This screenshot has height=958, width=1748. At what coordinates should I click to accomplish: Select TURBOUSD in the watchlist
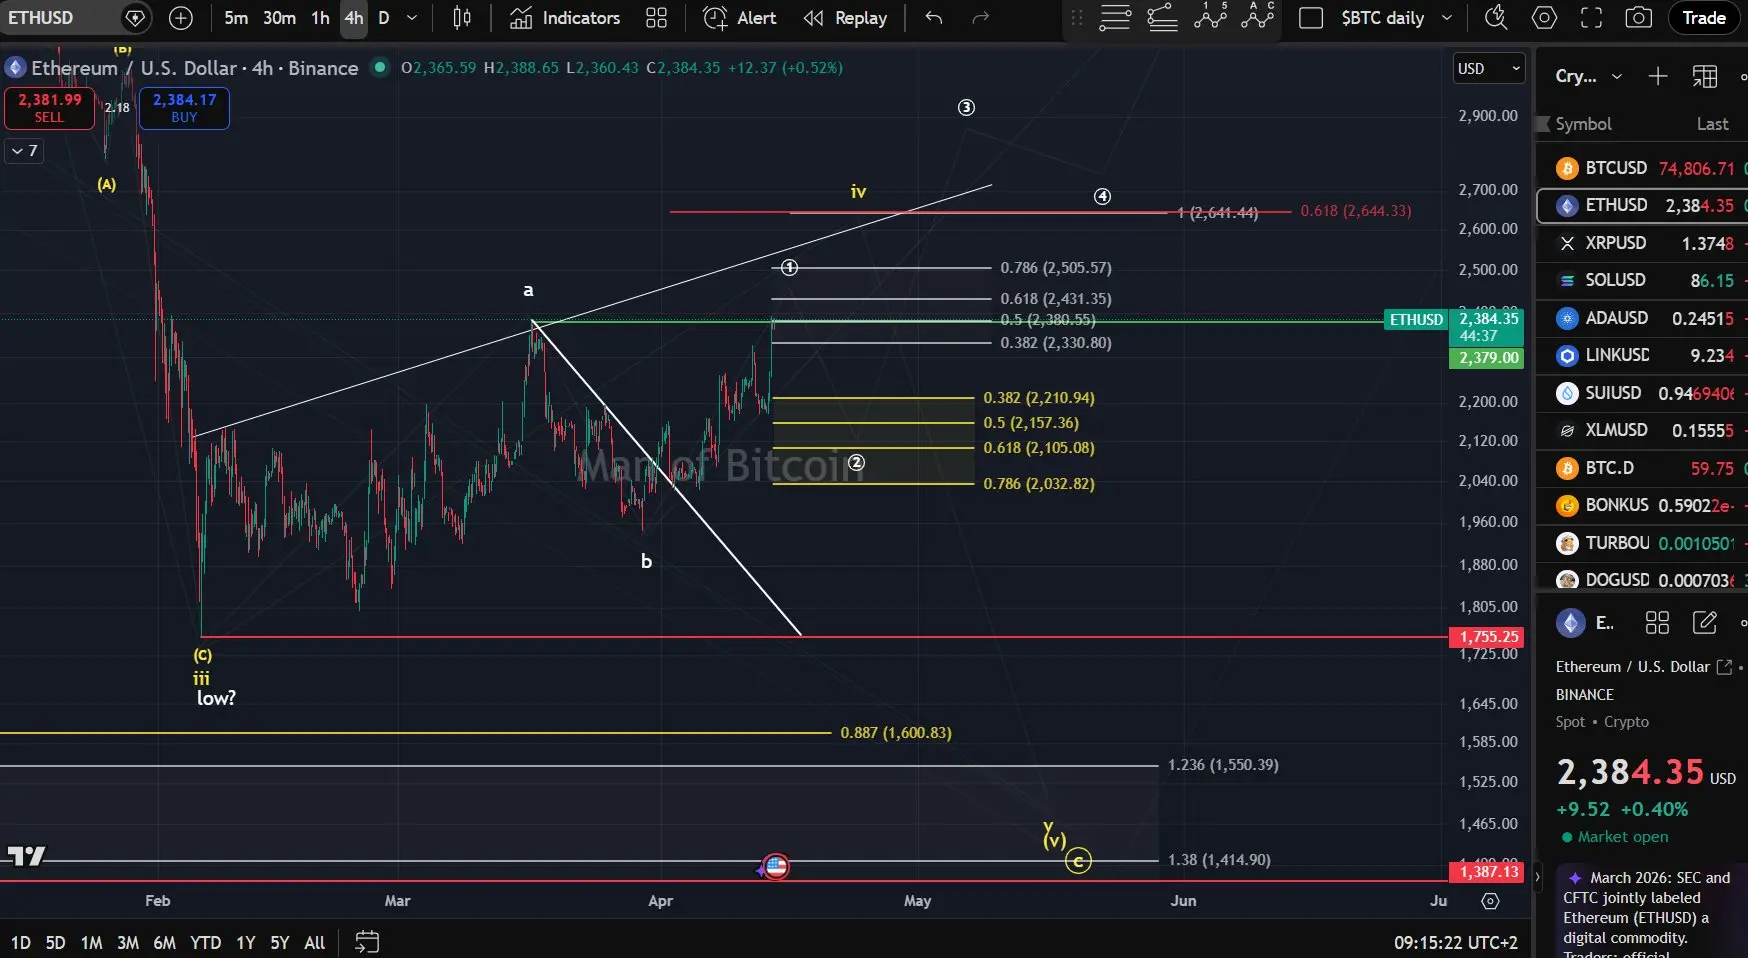(1642, 543)
